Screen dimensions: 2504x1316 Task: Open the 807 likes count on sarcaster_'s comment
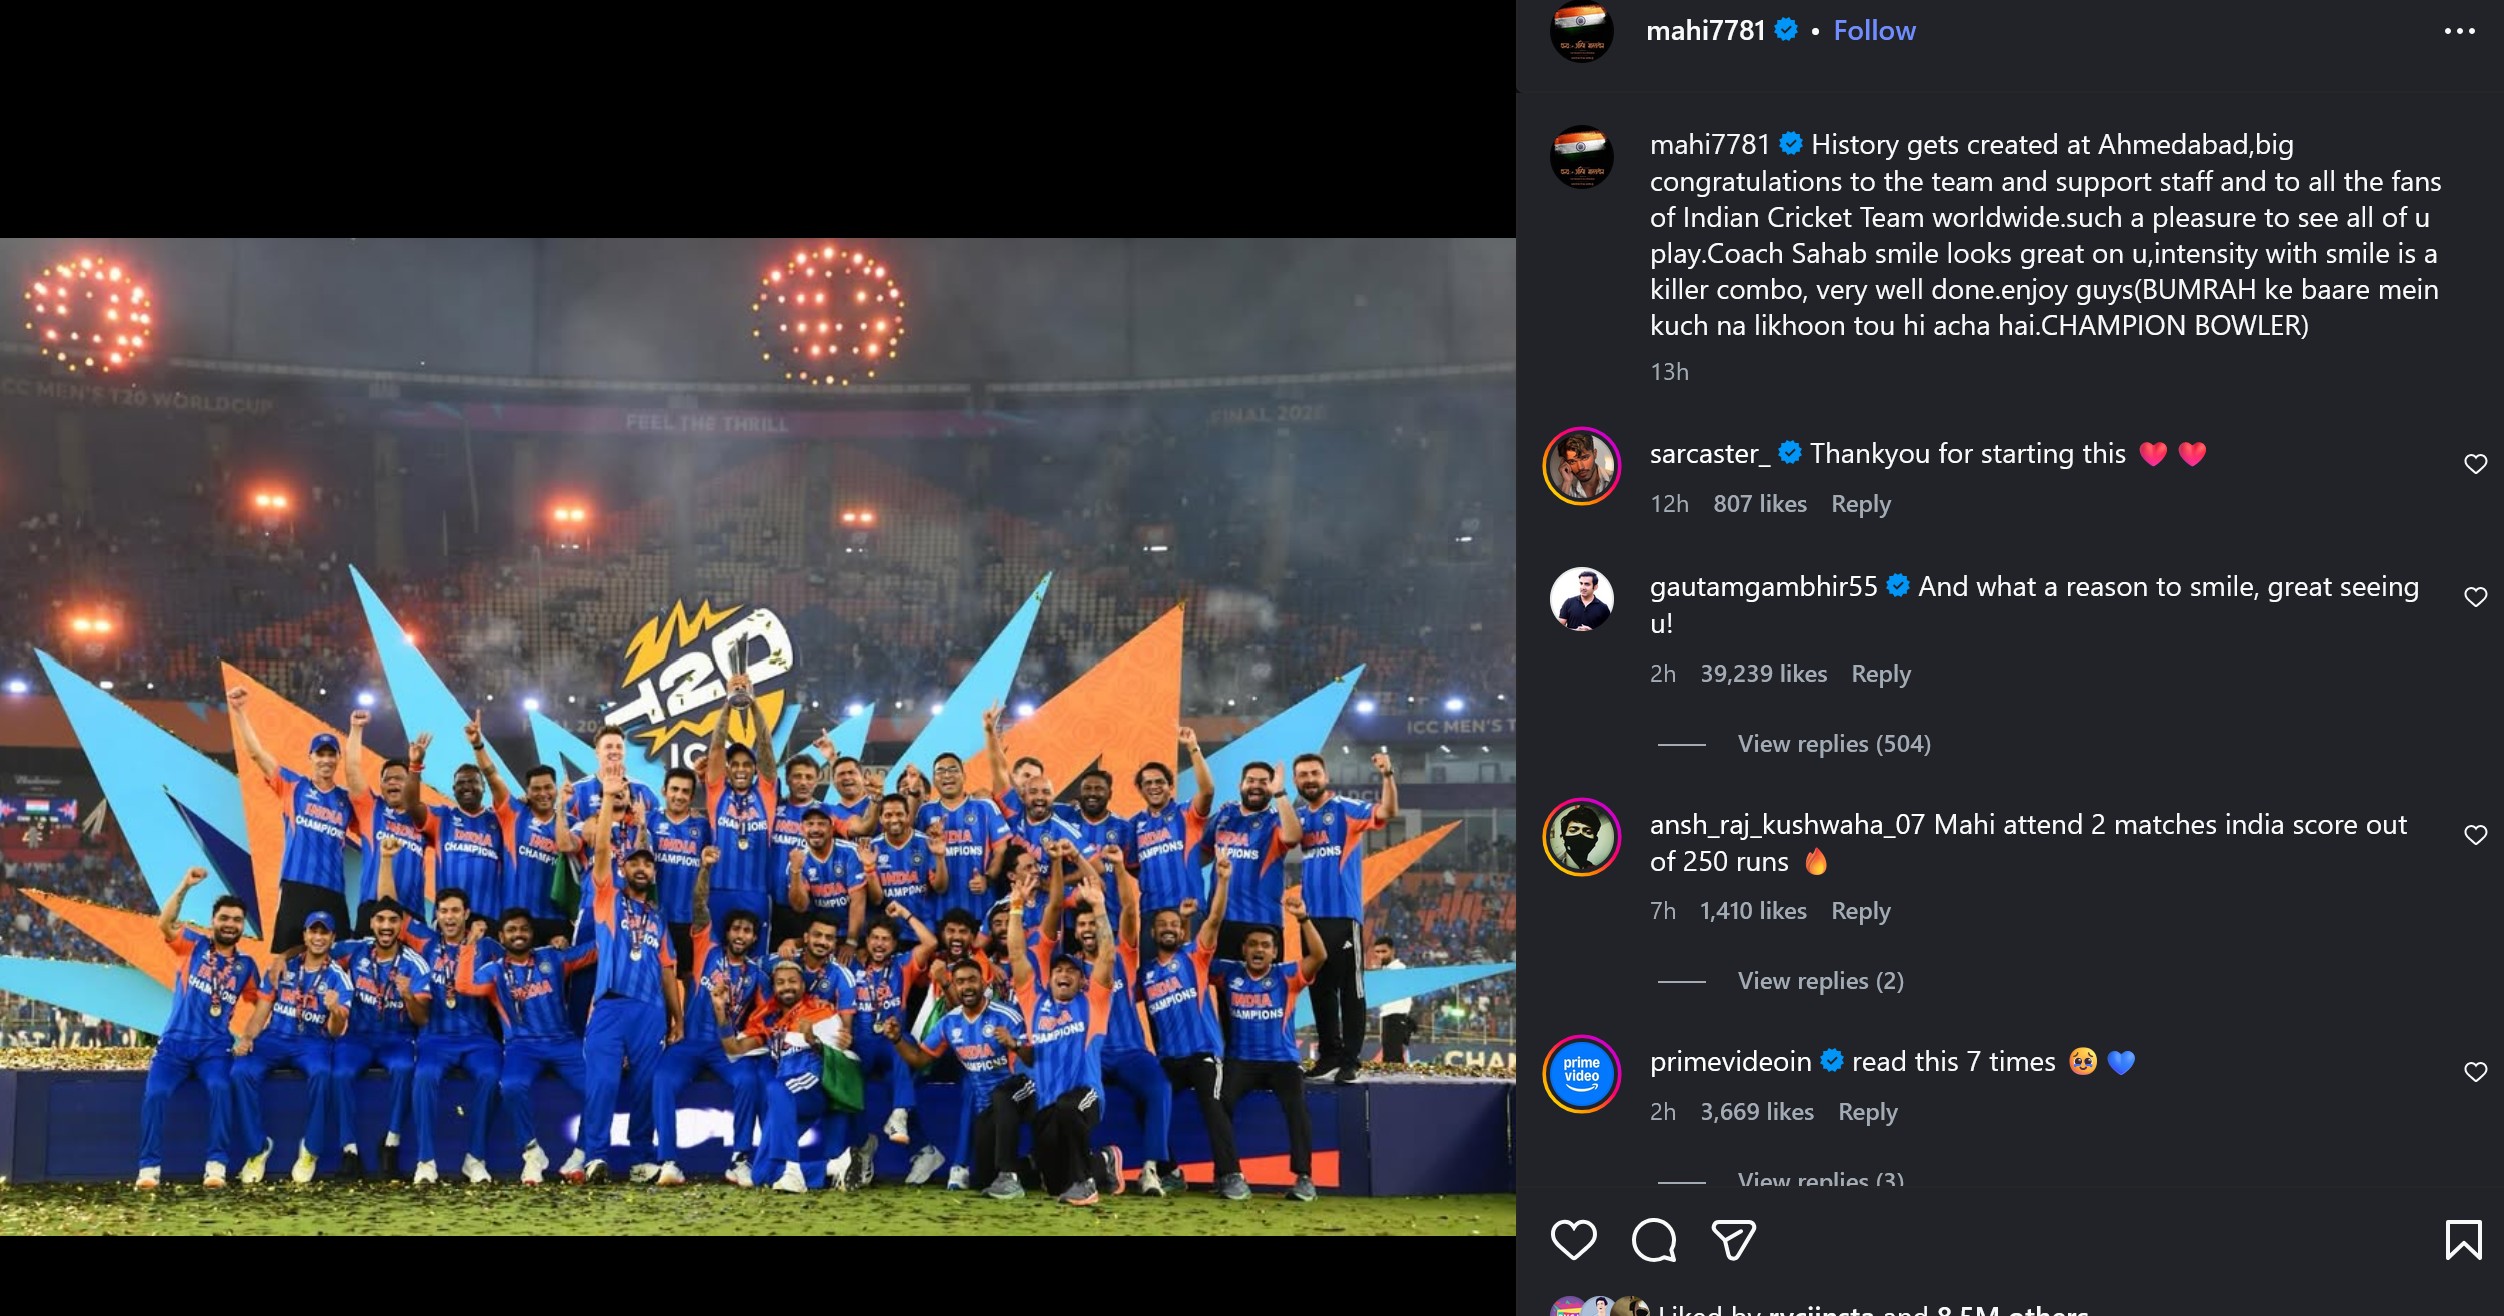coord(1759,504)
